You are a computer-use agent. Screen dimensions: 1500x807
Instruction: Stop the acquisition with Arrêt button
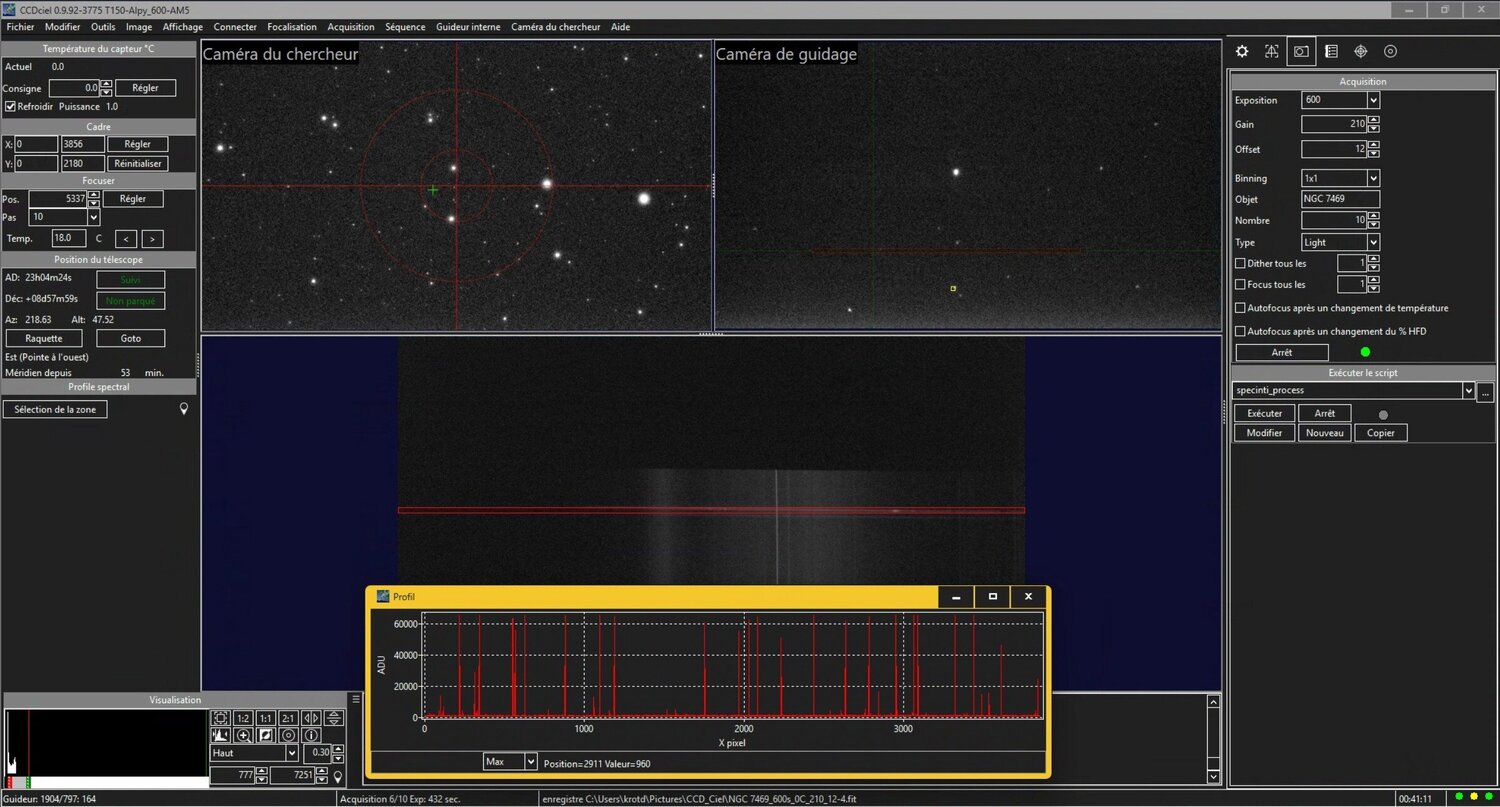[1282, 352]
